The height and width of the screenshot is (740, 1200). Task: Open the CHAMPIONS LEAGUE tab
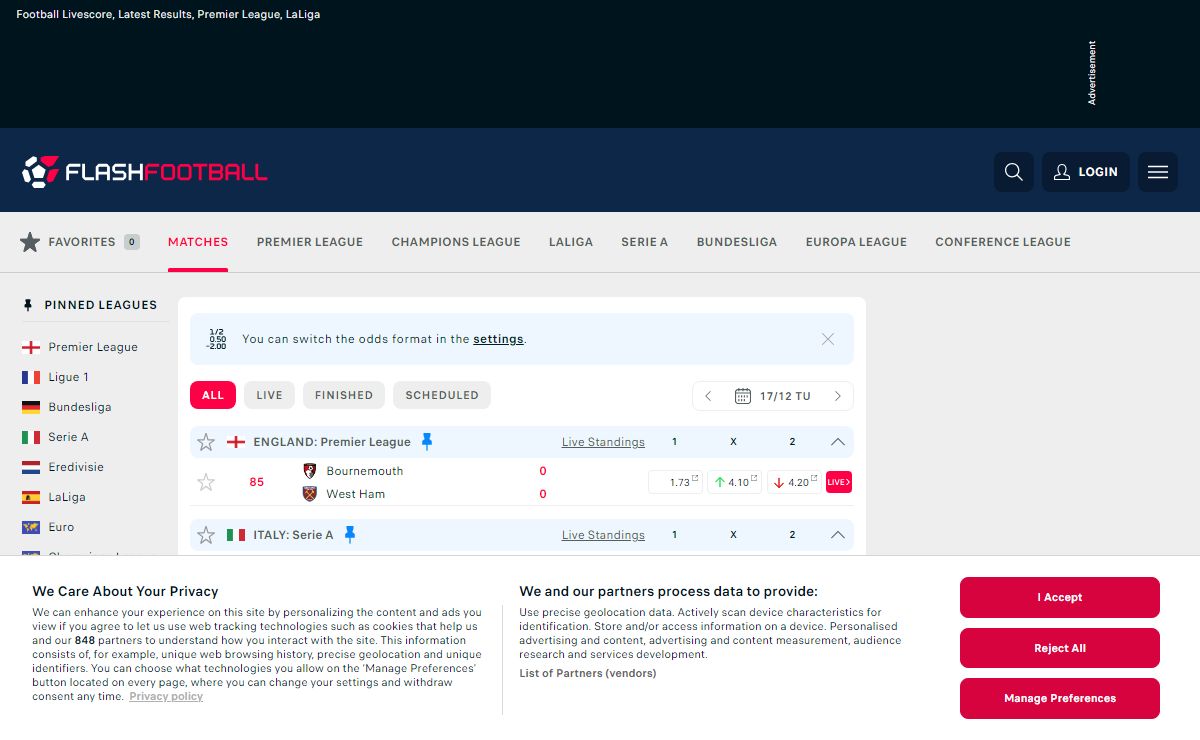456,242
